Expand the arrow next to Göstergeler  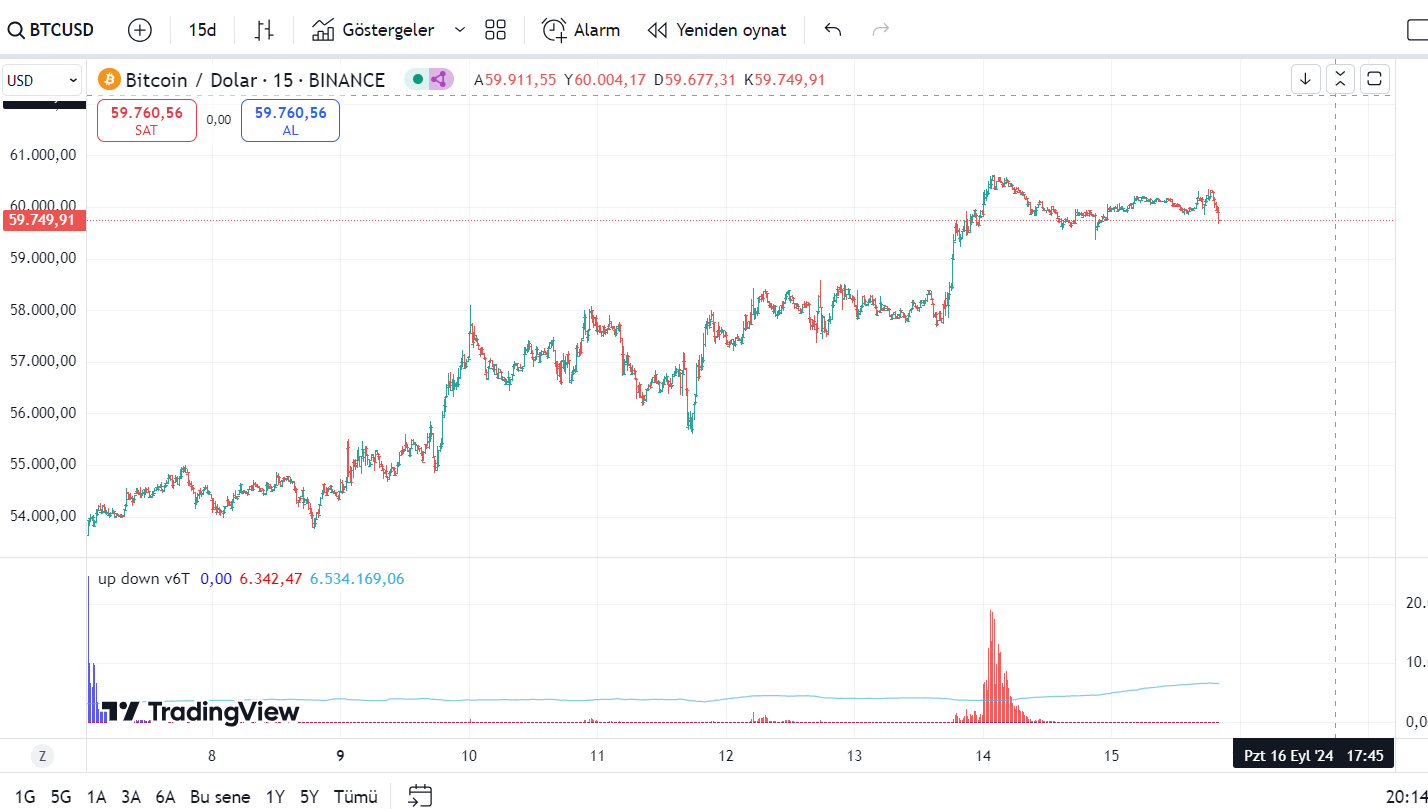(x=460, y=30)
